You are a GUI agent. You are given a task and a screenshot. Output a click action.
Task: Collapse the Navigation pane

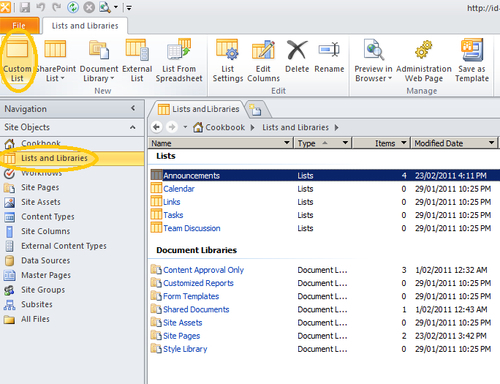pos(133,108)
